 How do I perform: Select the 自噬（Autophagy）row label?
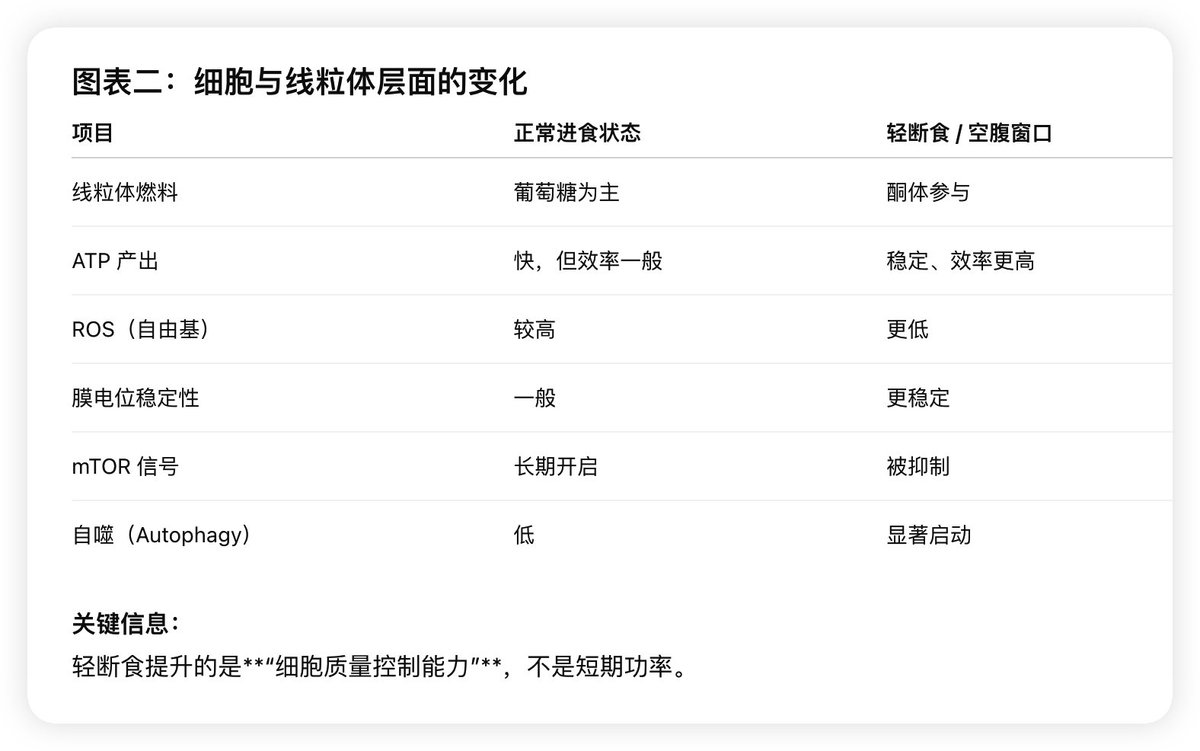tap(161, 535)
